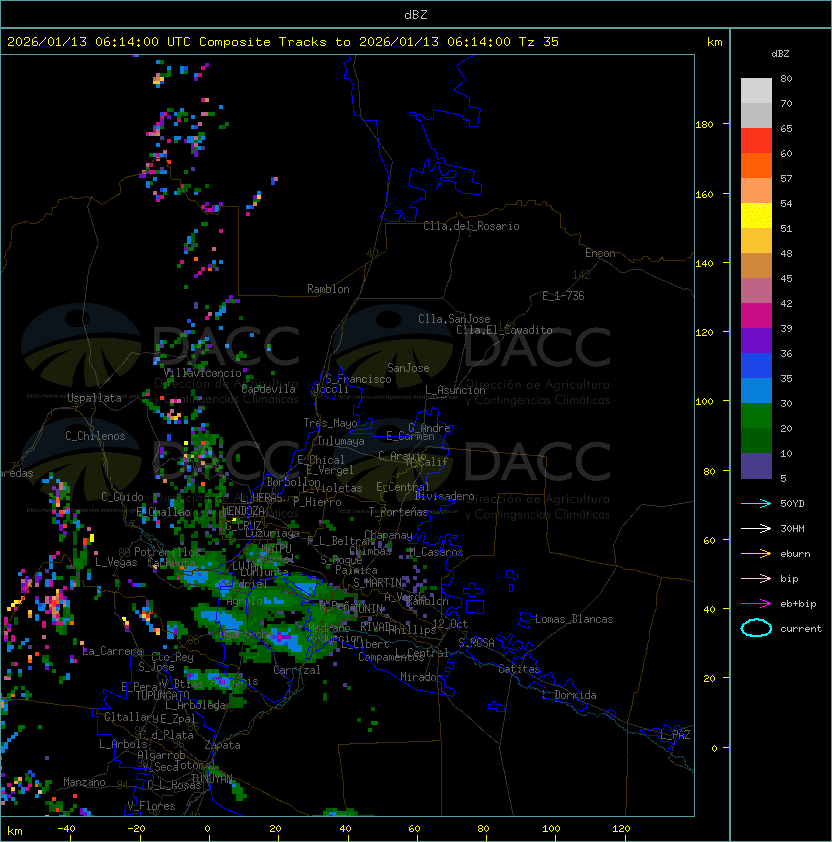The image size is (832, 842).
Task: Click the V_Flores label
Action: 151,806
